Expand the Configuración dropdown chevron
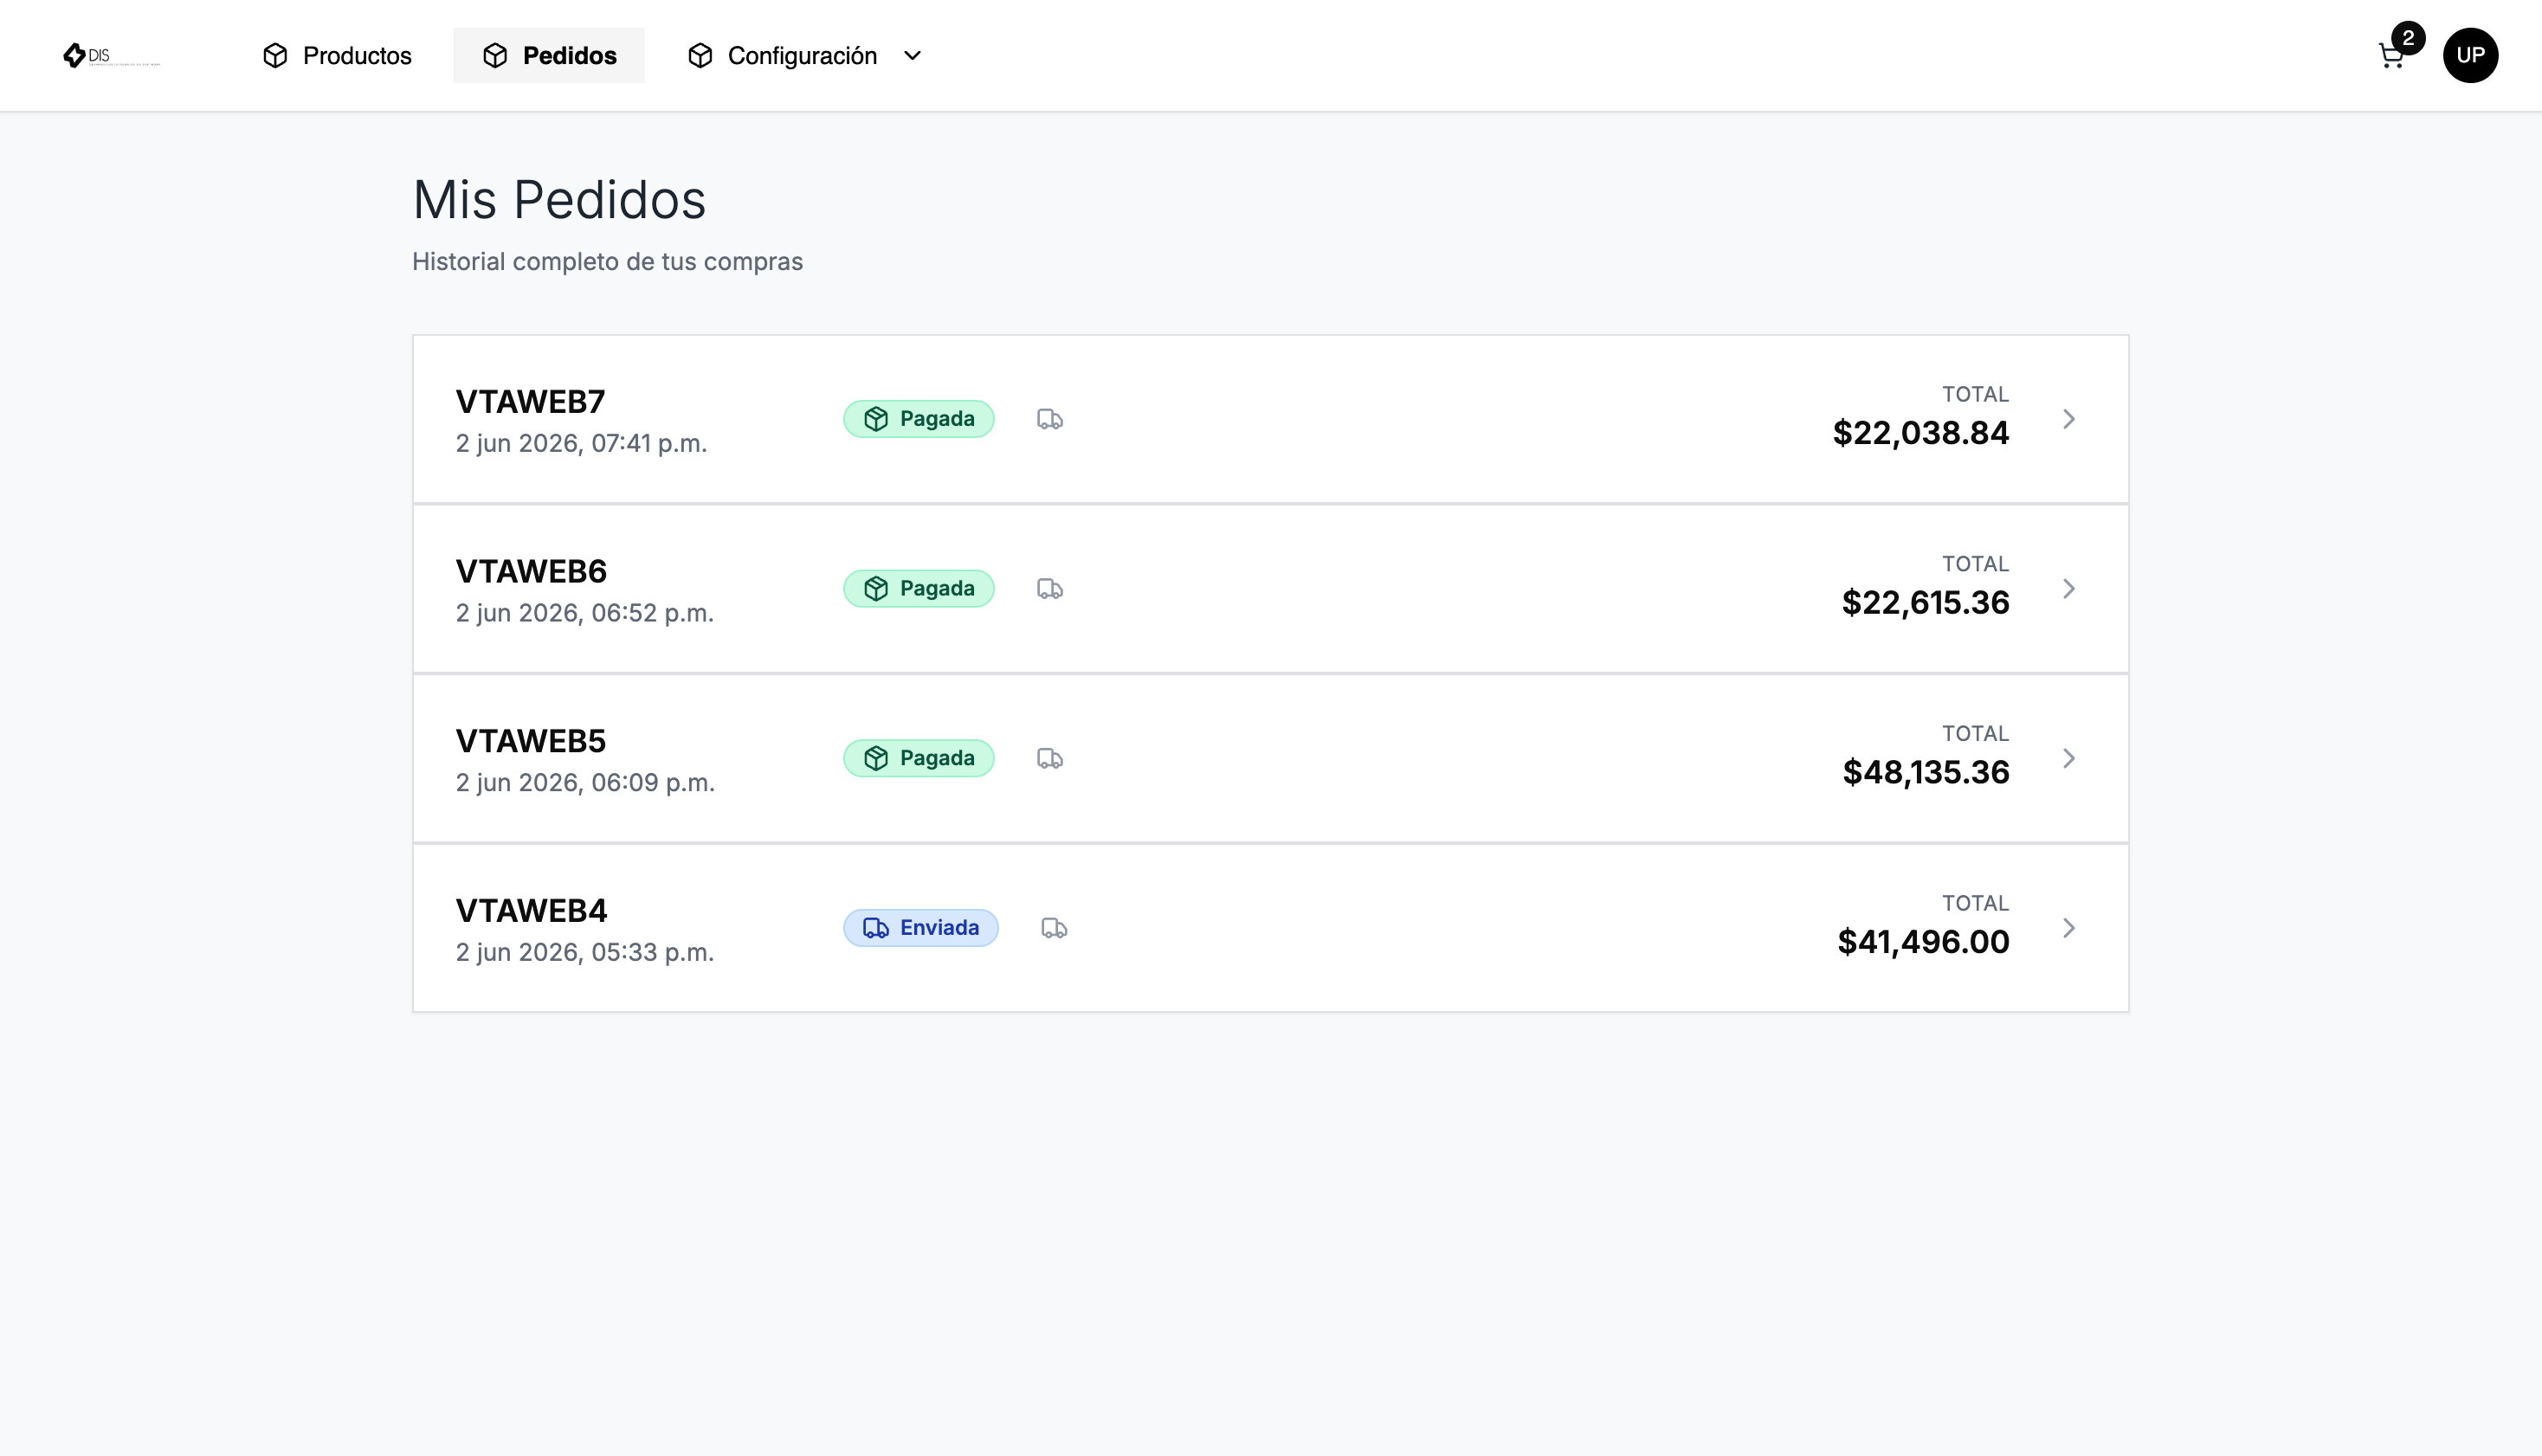 pyautogui.click(x=912, y=55)
